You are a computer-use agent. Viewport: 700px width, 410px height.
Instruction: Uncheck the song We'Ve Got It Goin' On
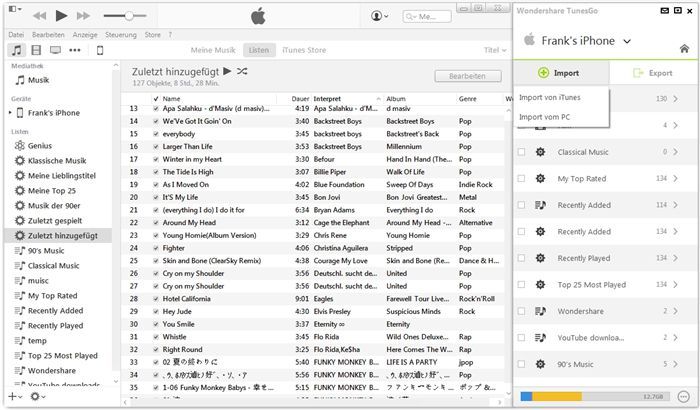pyautogui.click(x=156, y=121)
